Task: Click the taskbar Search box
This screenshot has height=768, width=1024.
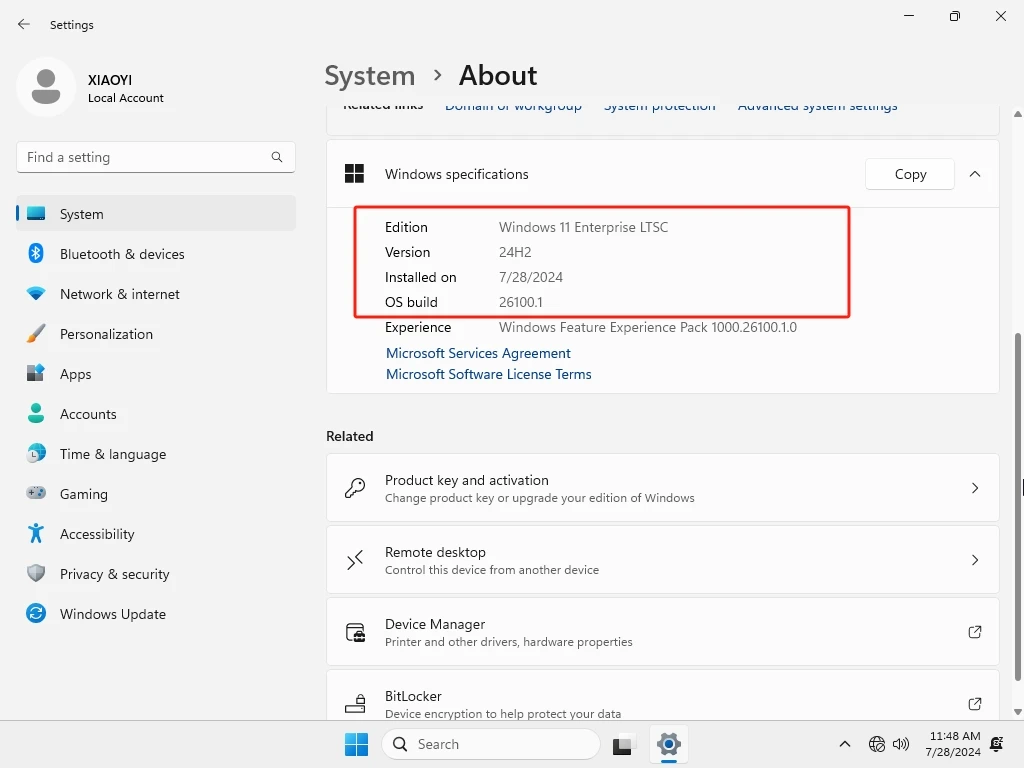Action: [490, 744]
